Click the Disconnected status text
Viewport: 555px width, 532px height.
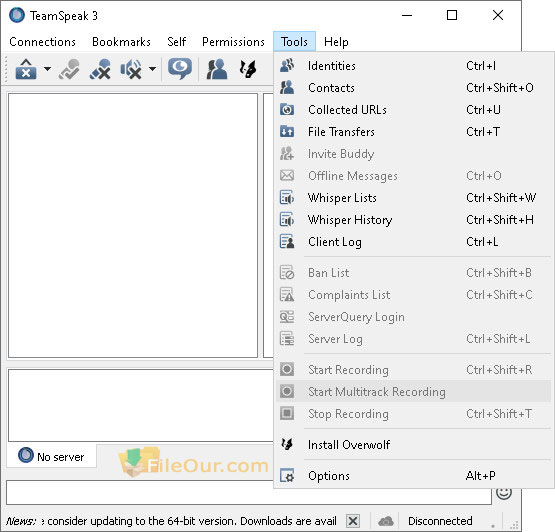pyautogui.click(x=440, y=521)
